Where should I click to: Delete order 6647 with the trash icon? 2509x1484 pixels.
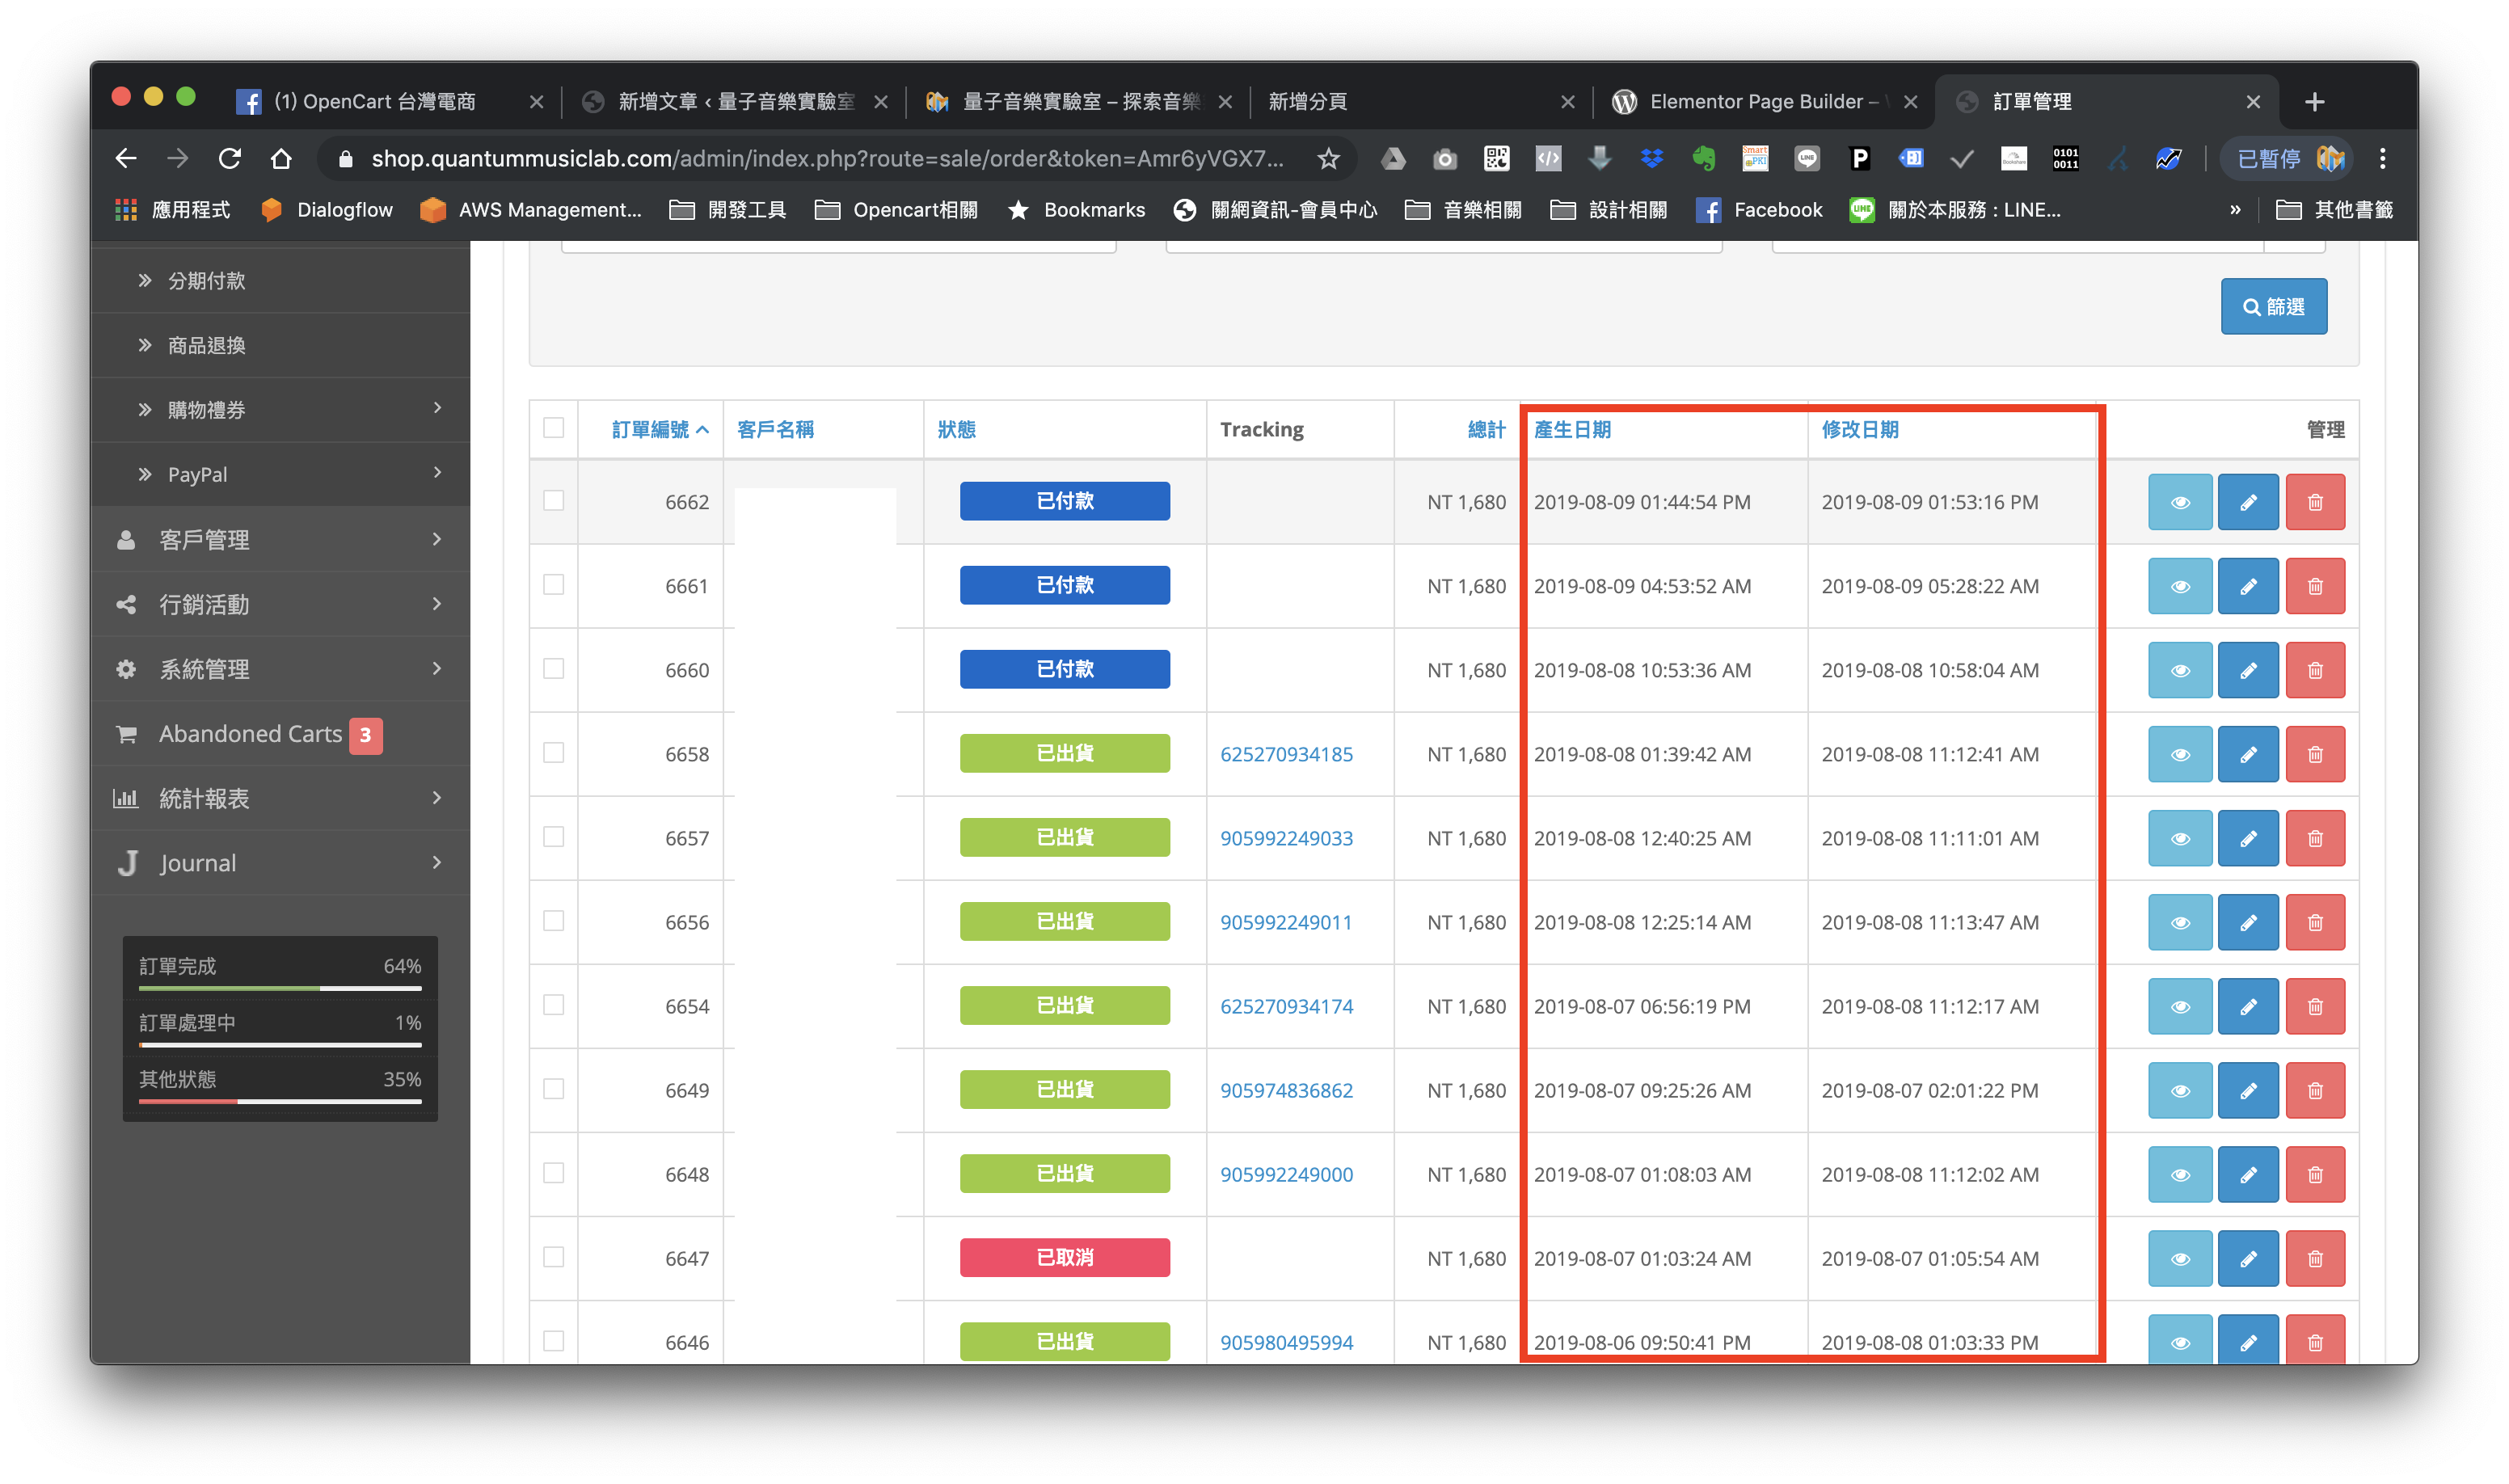[2314, 1258]
